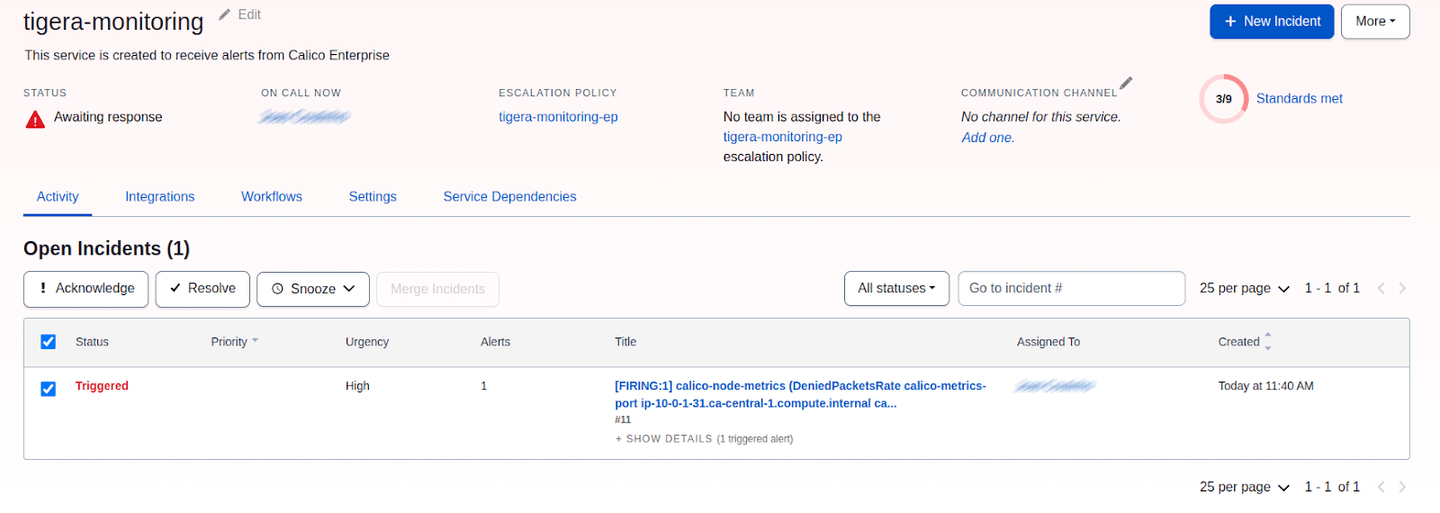Viewport: 1440px width, 513px height.
Task: Open the Snooze dropdown
Action: 313,288
